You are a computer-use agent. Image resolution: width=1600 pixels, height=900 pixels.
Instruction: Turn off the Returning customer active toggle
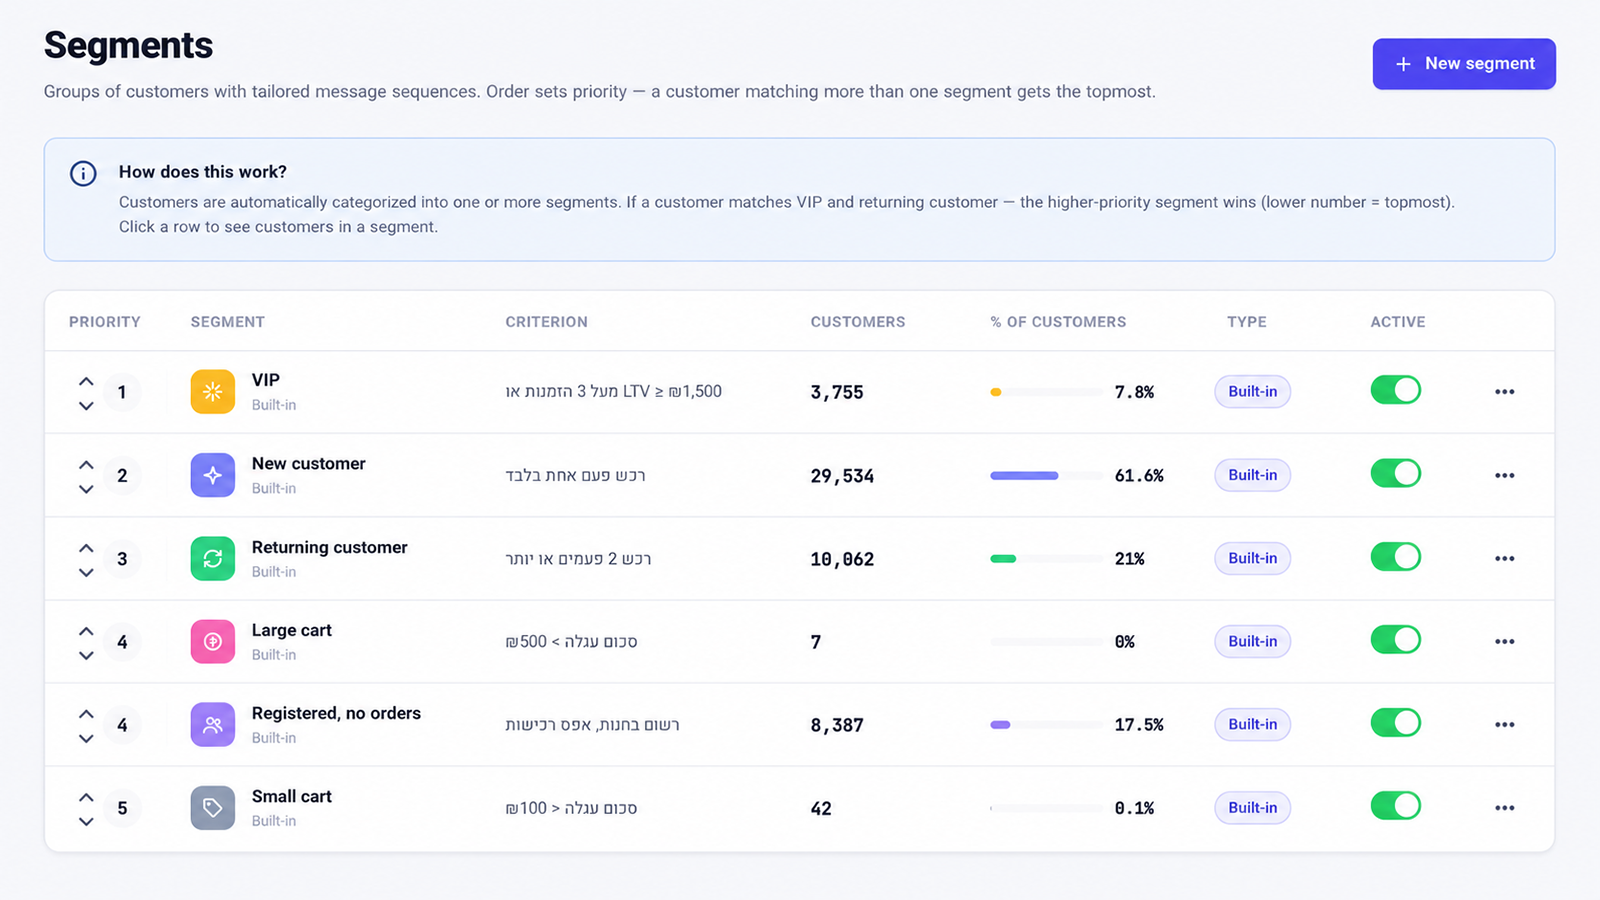click(x=1395, y=557)
